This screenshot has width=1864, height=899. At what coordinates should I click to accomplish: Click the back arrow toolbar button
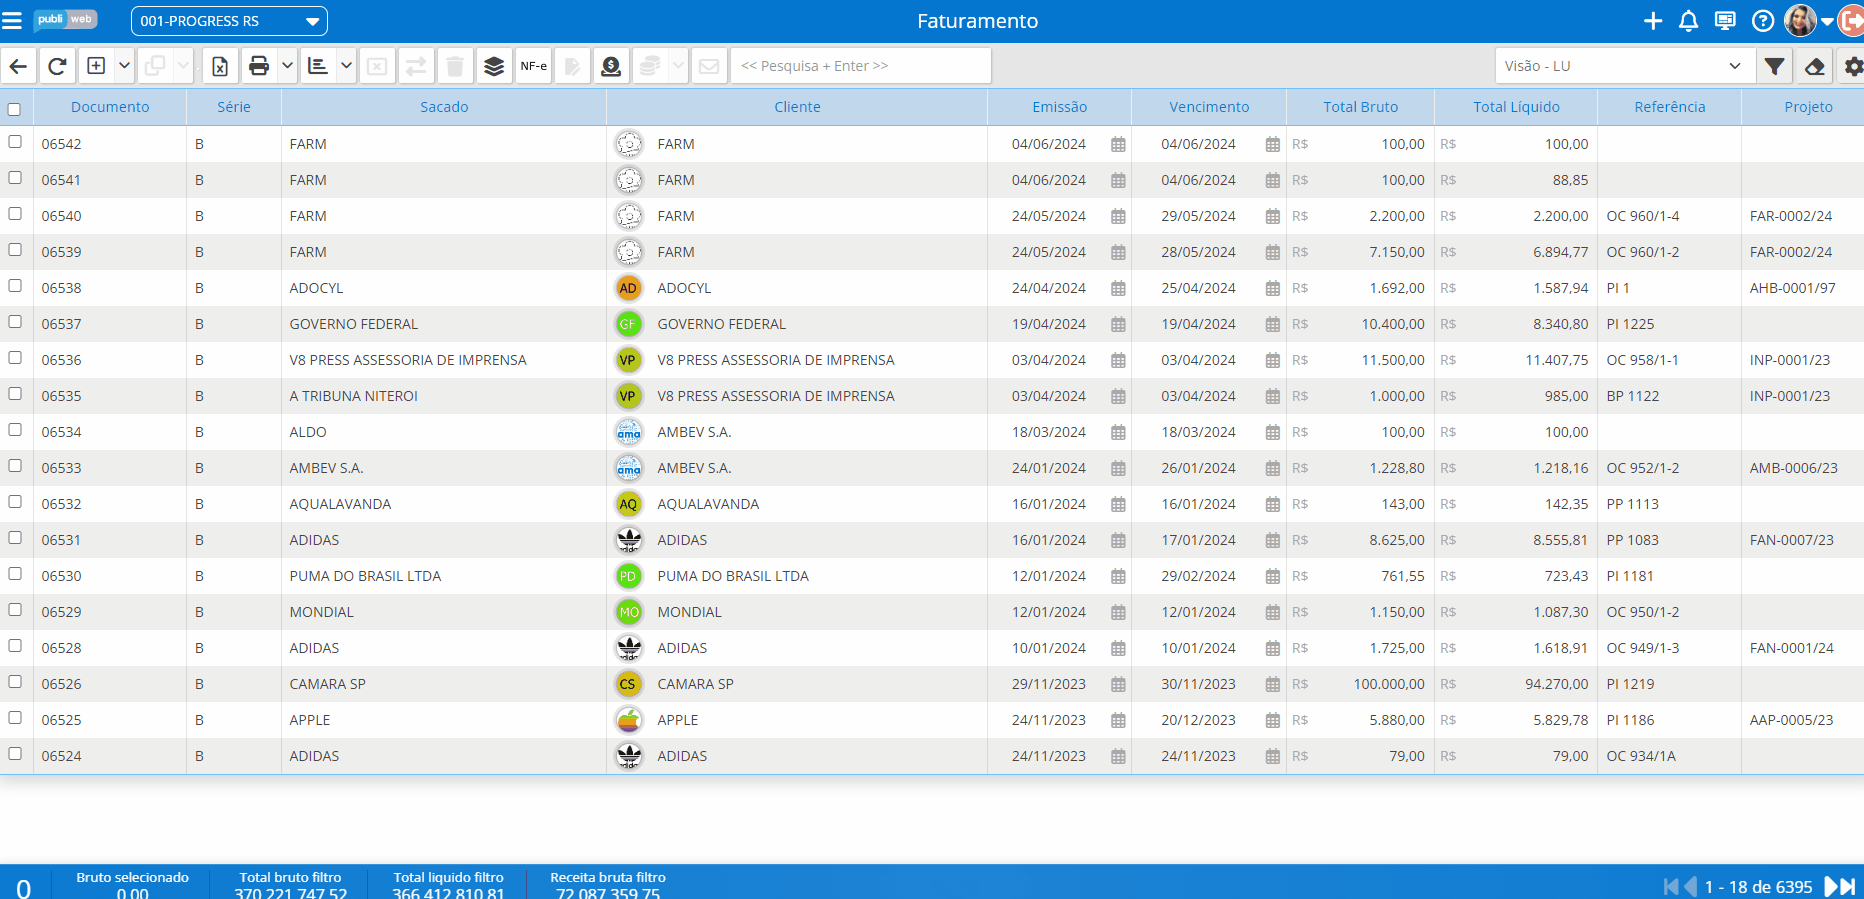(19, 66)
